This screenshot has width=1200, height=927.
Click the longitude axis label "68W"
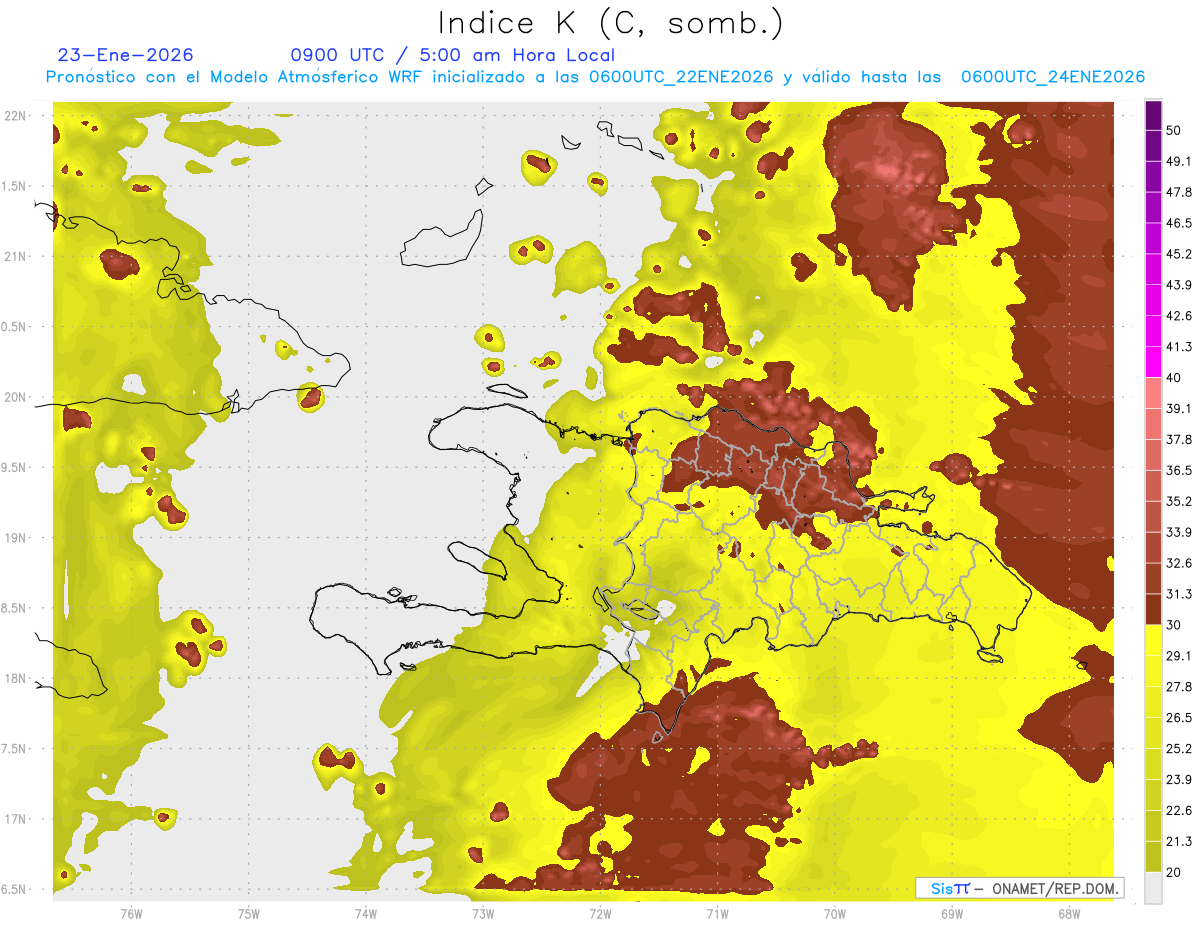coord(1069,914)
